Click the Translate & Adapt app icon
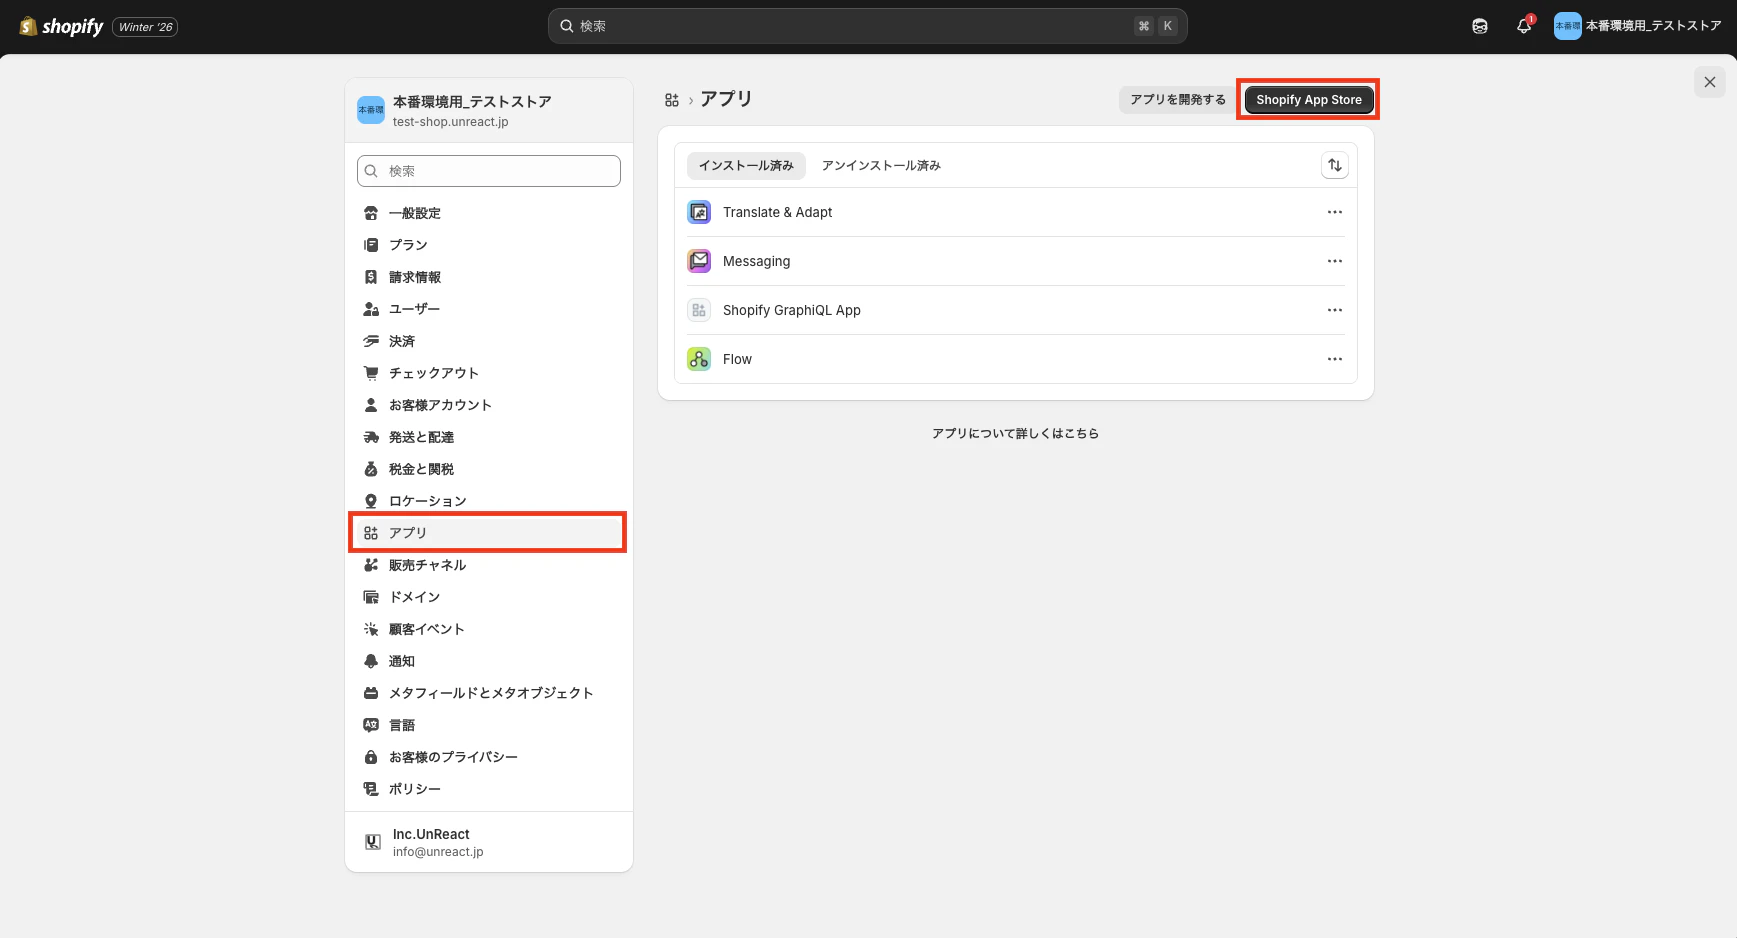Screen dimensions: 1737x938 (x=698, y=211)
